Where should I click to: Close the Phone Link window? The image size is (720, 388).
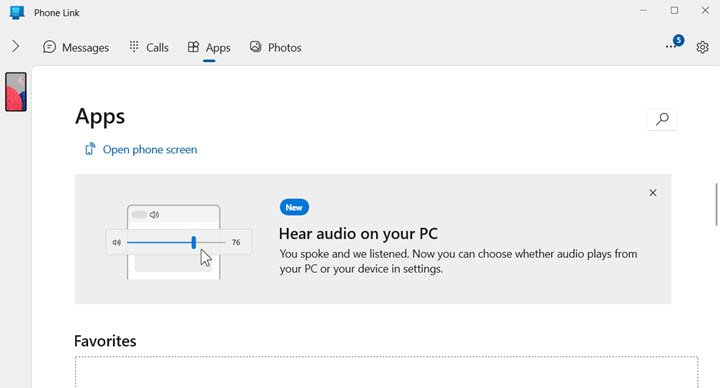[x=705, y=11]
